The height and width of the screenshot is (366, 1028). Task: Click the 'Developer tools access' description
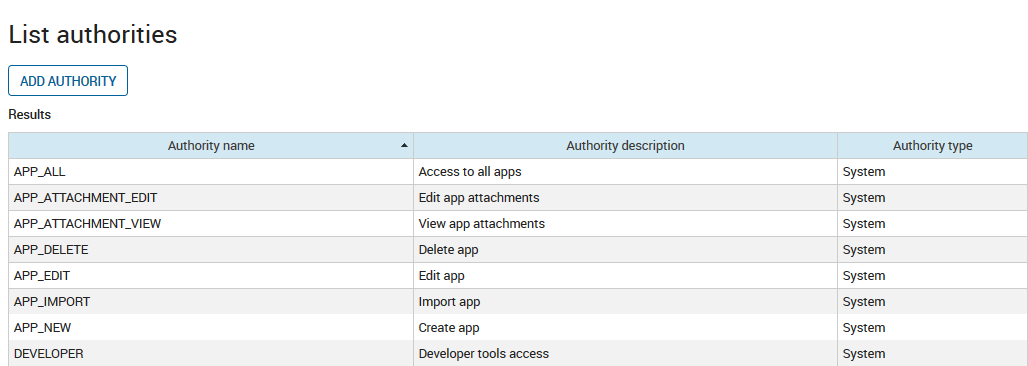[483, 354]
